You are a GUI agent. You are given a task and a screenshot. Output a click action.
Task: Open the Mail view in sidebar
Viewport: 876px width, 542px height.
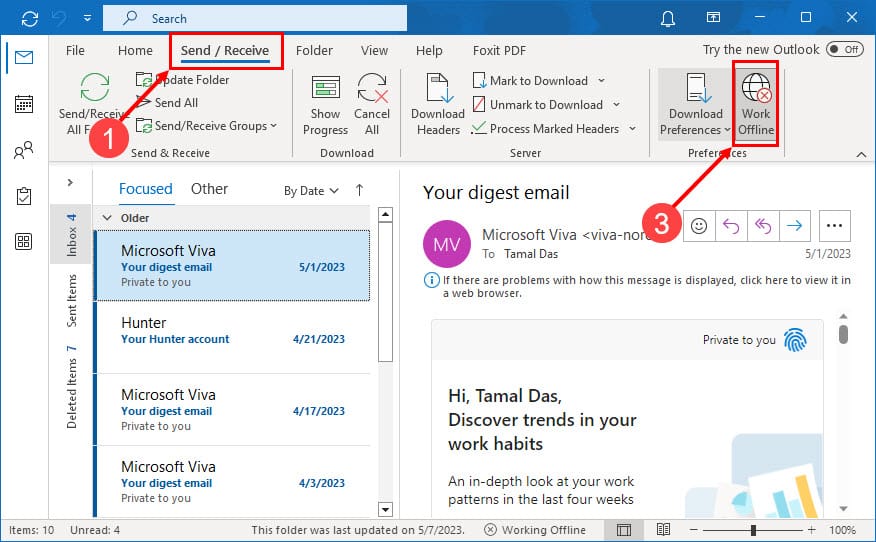(23, 57)
